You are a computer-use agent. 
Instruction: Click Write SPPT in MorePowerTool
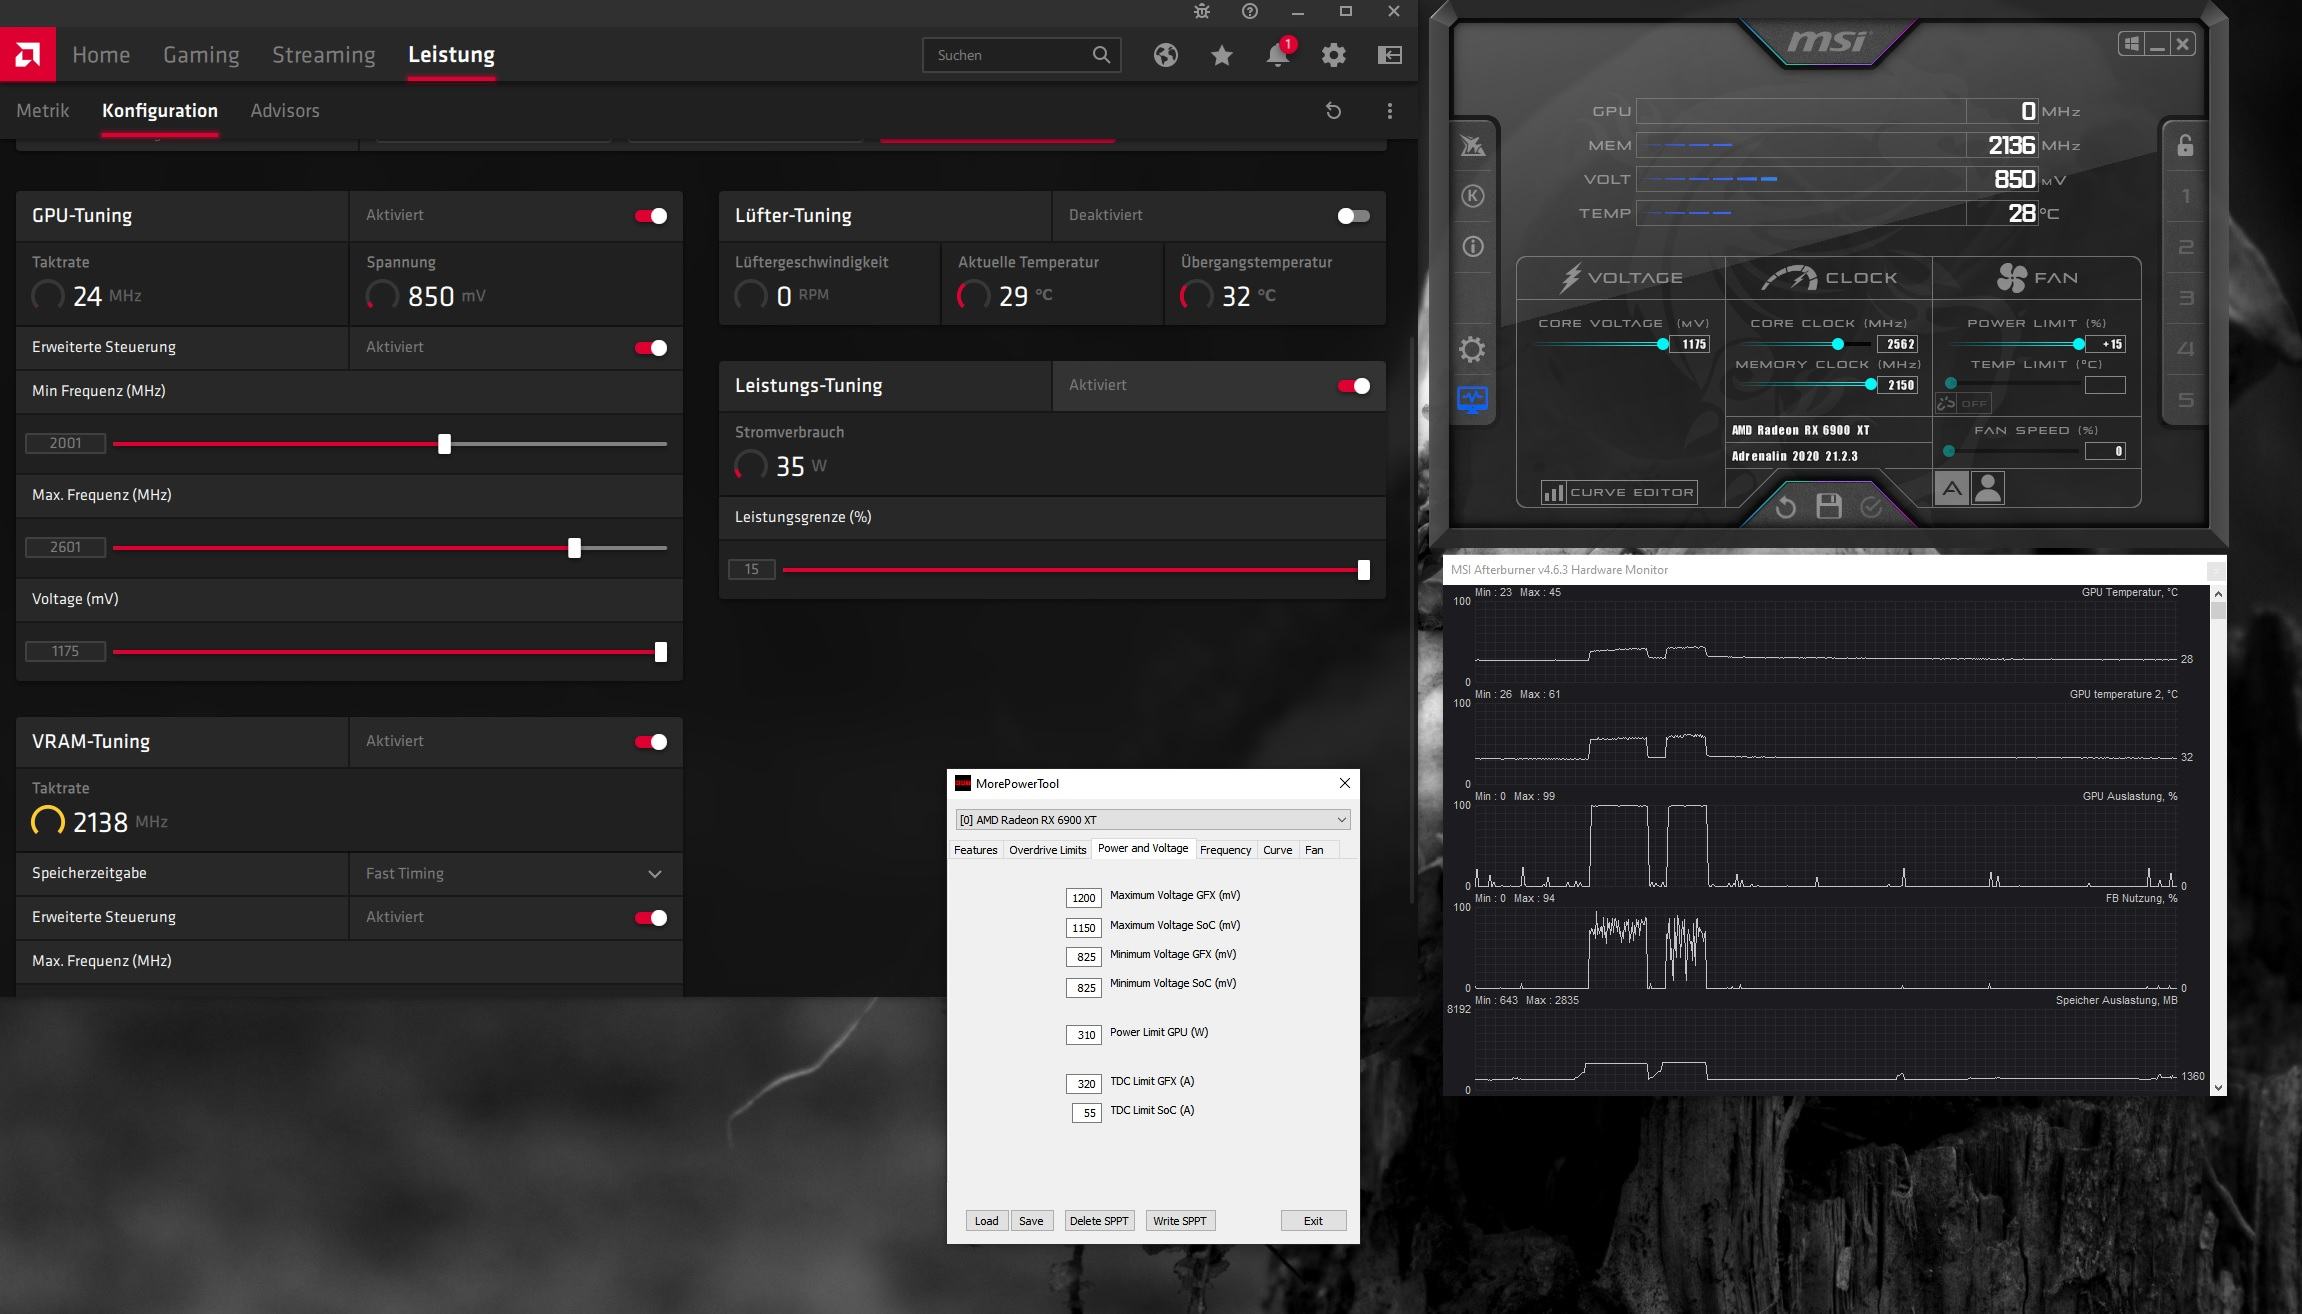(1180, 1221)
